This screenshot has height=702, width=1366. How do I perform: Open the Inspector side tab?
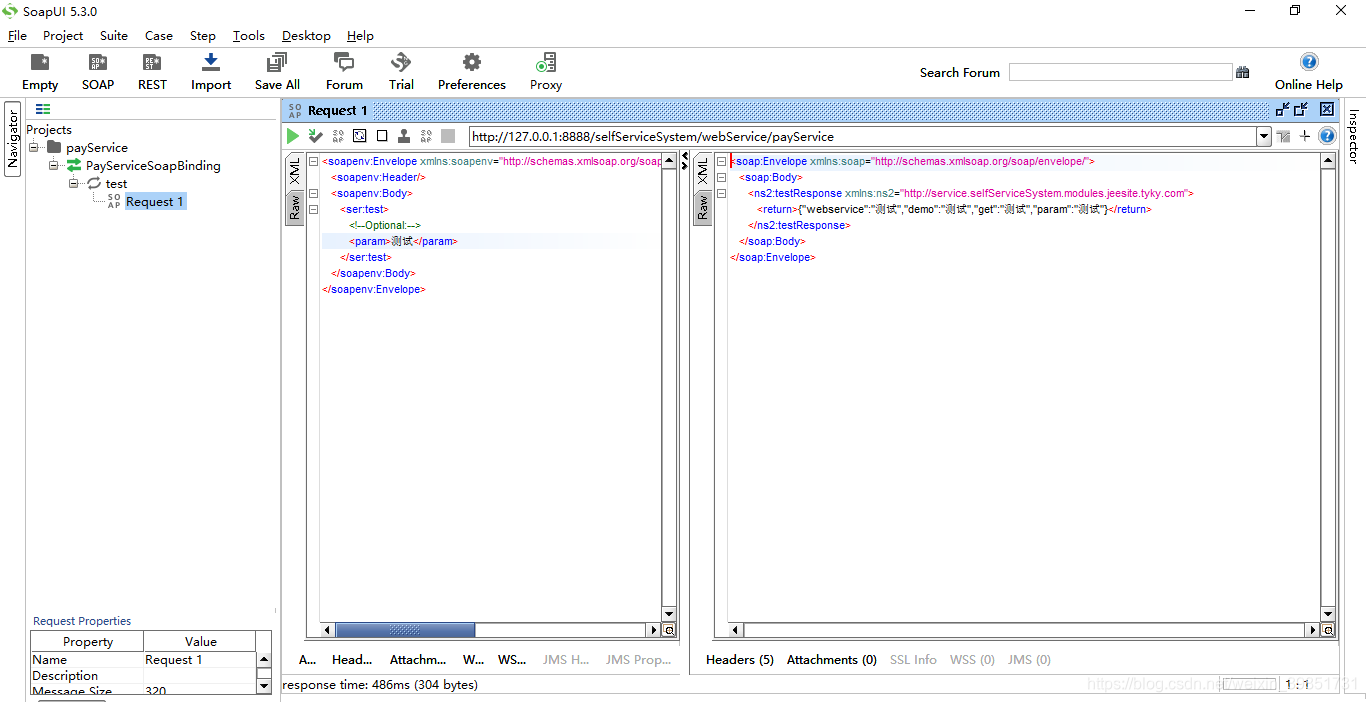1354,137
